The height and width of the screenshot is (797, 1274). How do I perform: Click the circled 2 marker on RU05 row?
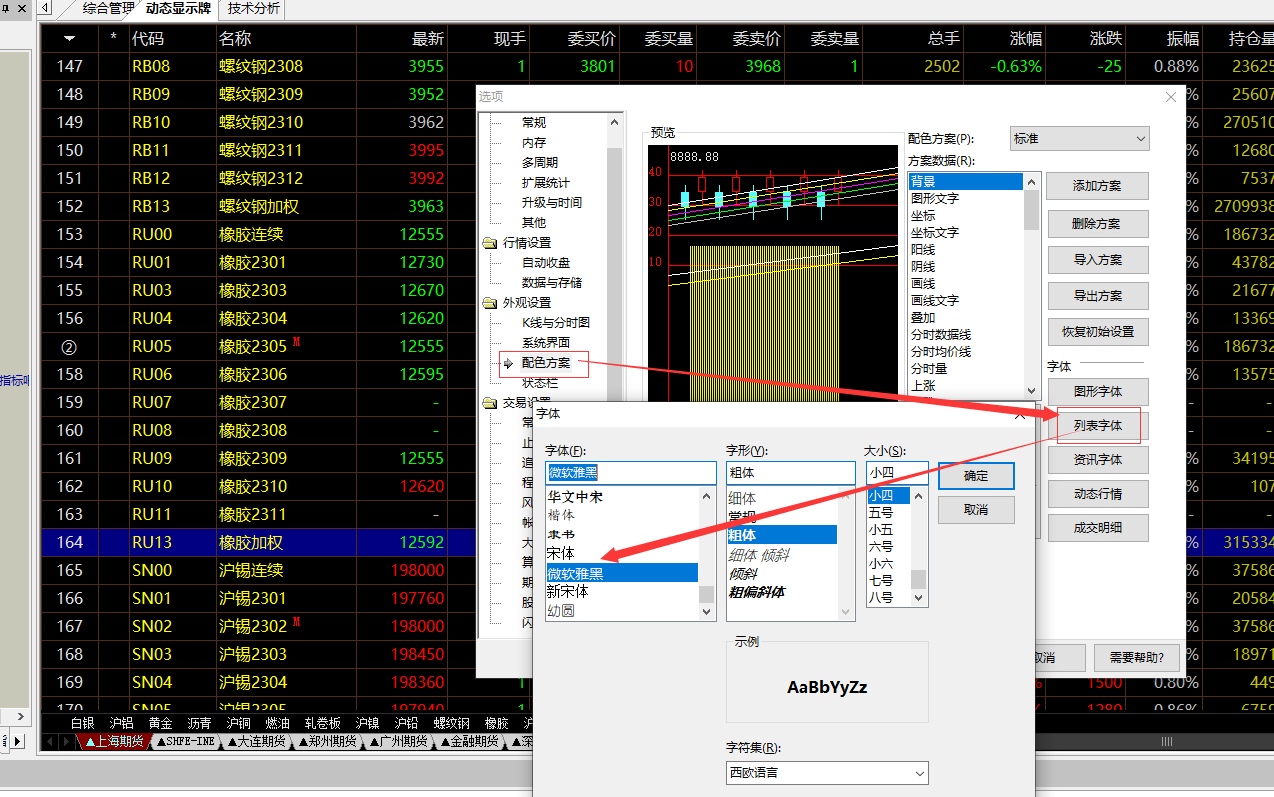pyautogui.click(x=70, y=347)
